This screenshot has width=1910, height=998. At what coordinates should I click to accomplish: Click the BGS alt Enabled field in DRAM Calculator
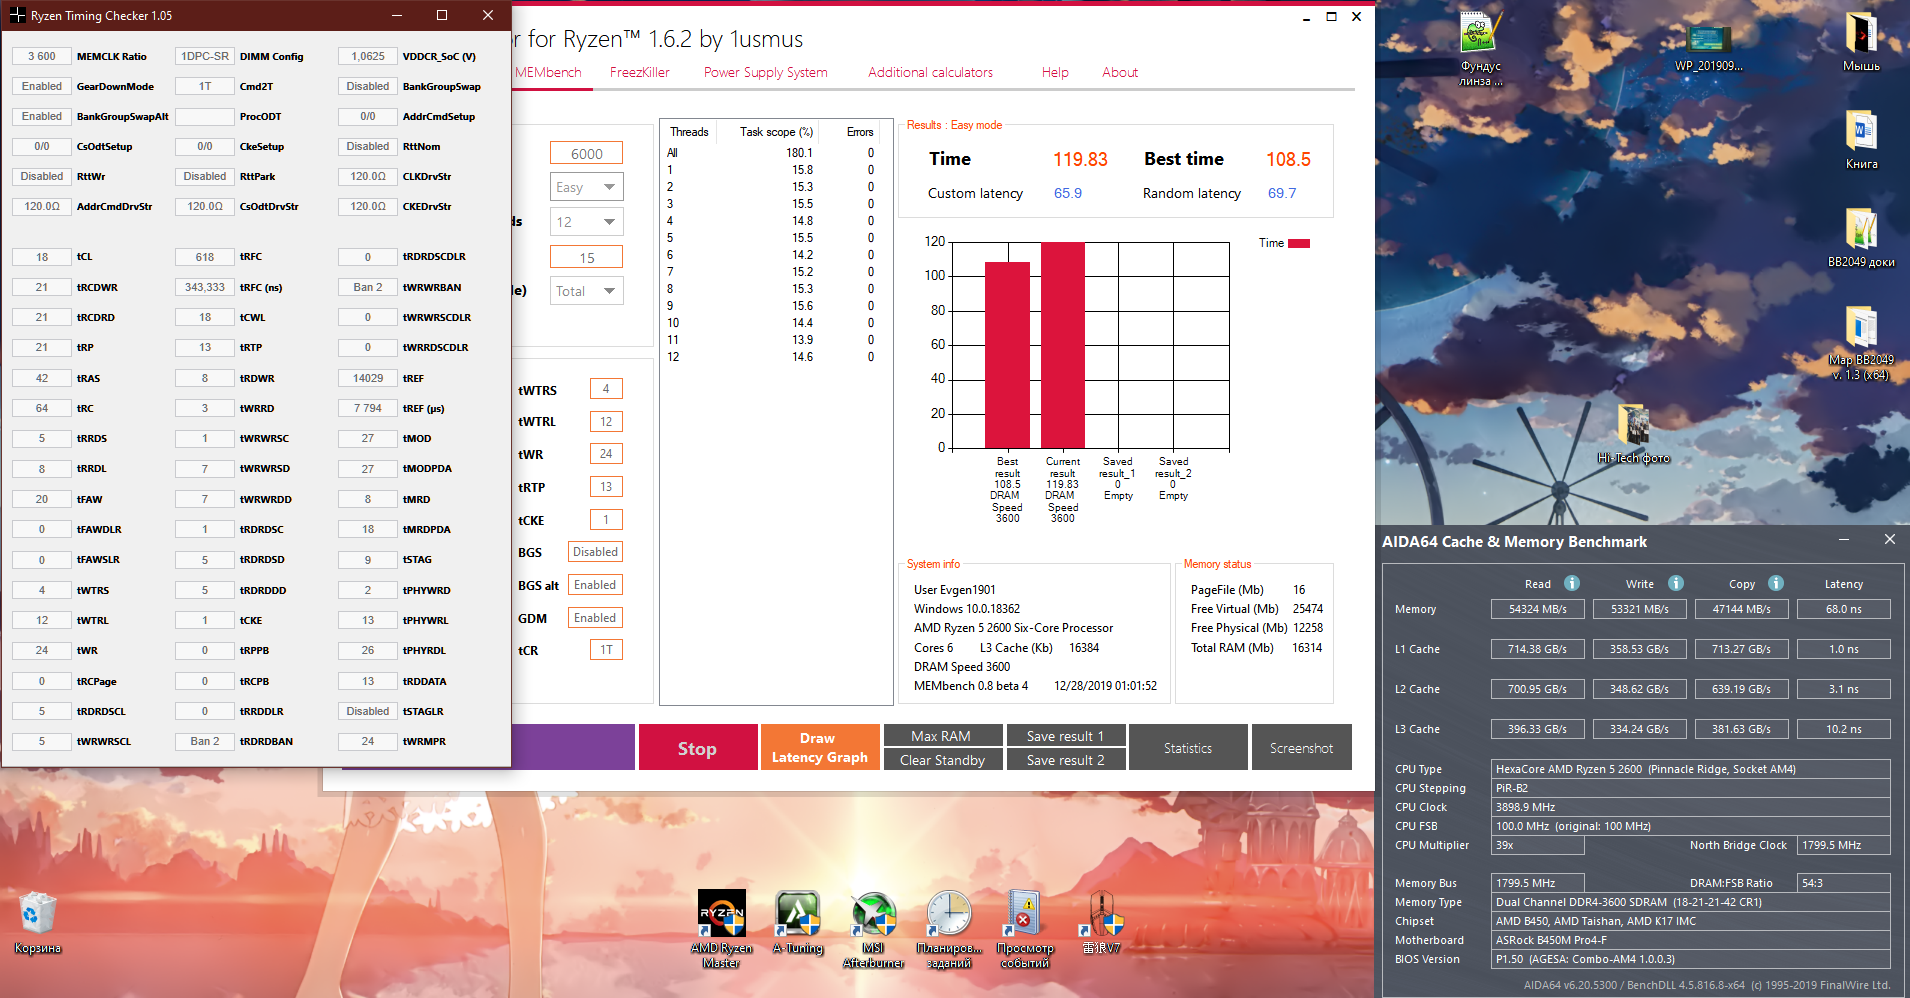(x=595, y=585)
